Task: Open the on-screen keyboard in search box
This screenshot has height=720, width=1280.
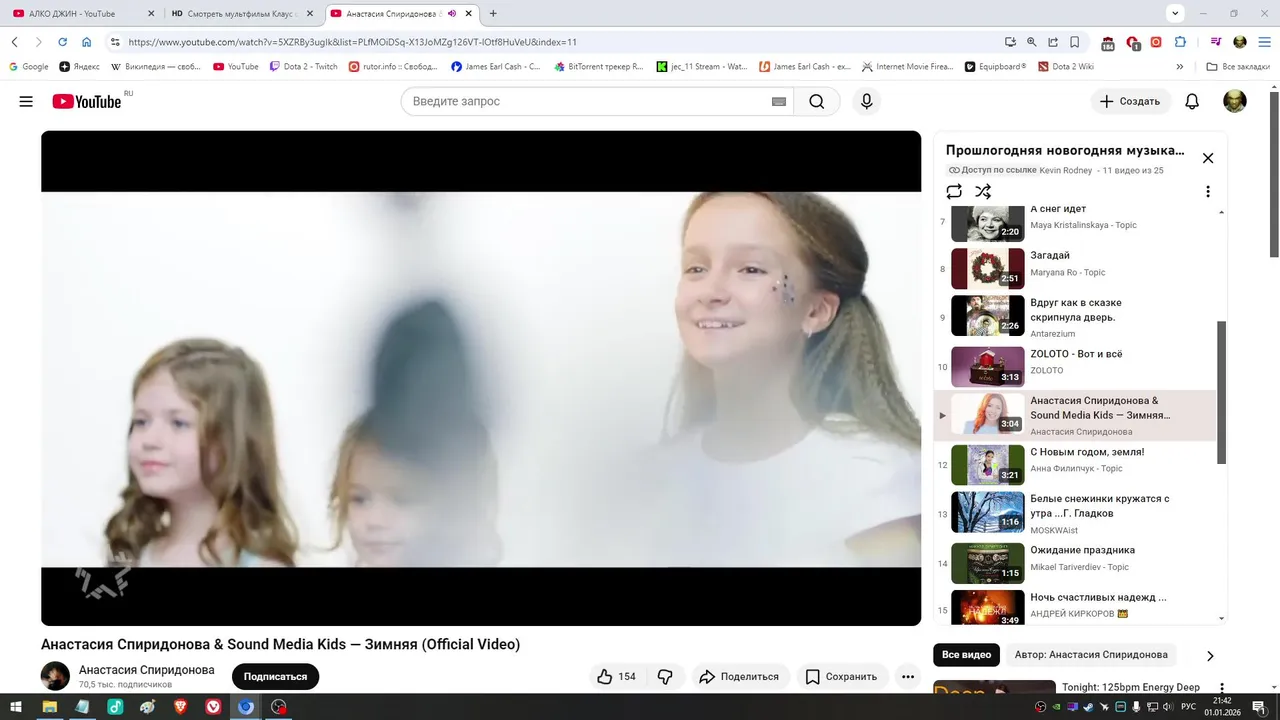Action: pyautogui.click(x=779, y=101)
